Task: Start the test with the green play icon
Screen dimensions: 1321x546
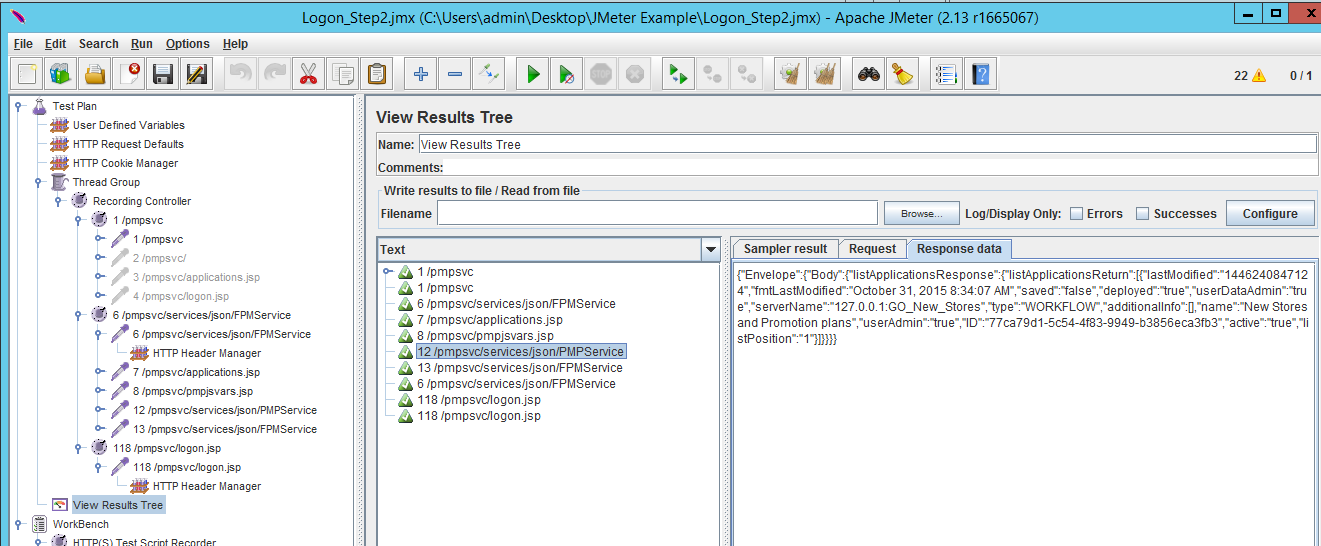Action: tap(533, 73)
